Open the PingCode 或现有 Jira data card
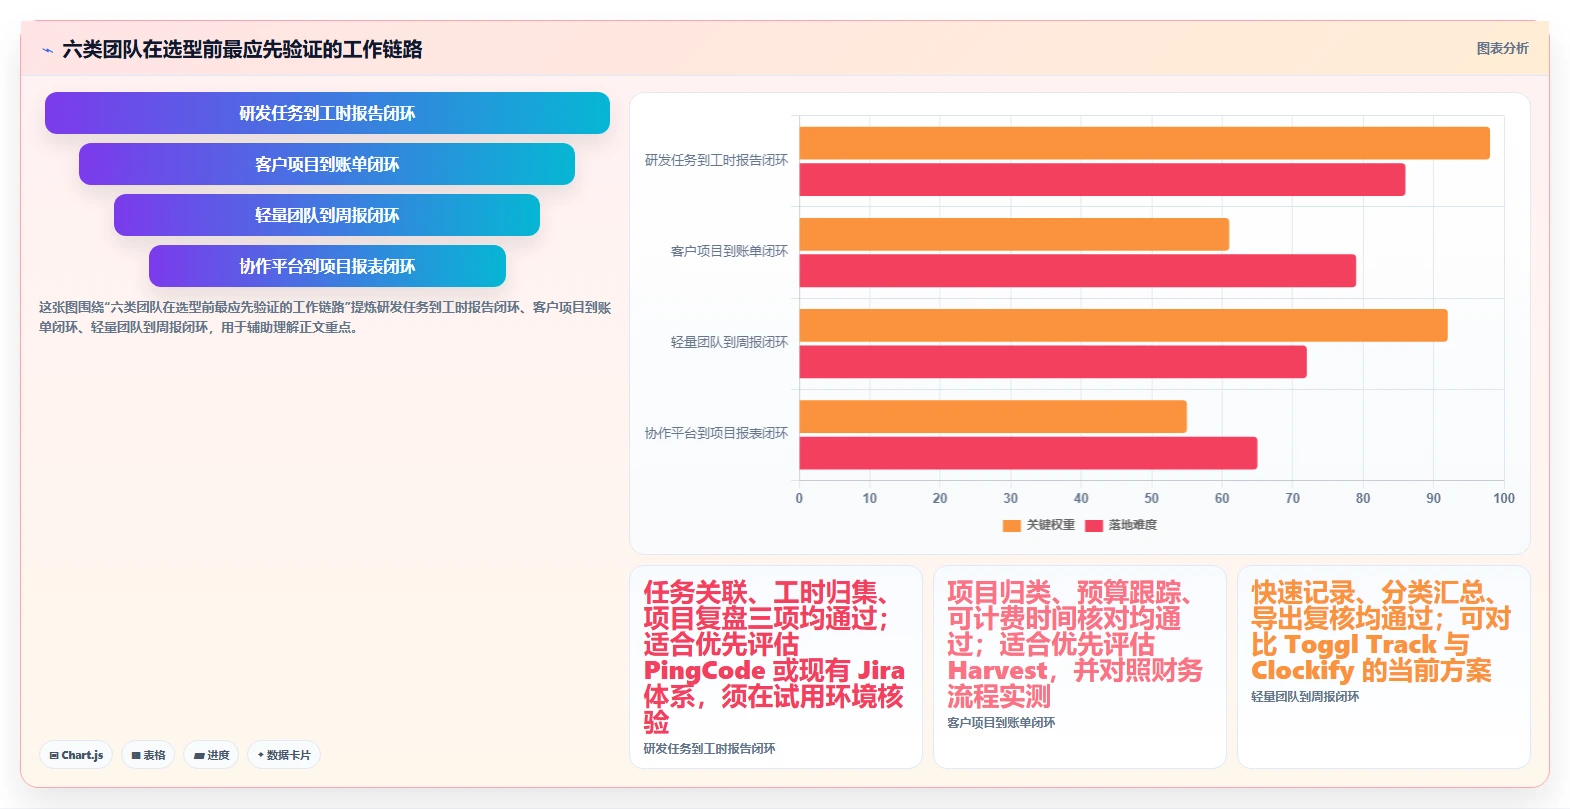 click(776, 667)
